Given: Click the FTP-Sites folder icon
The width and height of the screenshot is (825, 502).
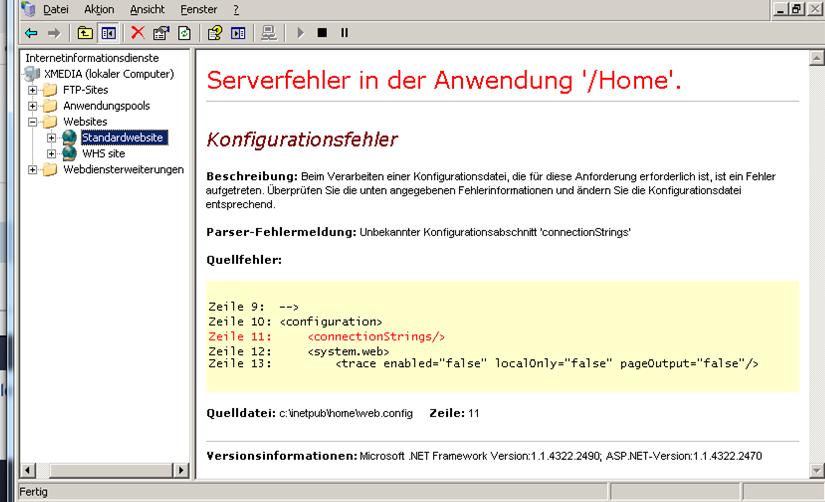Looking at the screenshot, I should coord(50,90).
